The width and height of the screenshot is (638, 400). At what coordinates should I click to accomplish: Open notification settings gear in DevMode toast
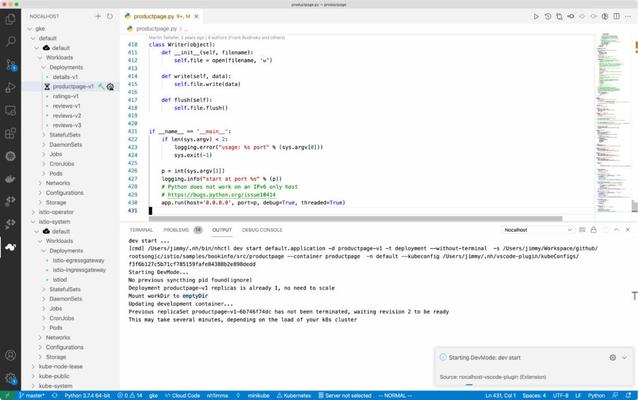[612, 358]
